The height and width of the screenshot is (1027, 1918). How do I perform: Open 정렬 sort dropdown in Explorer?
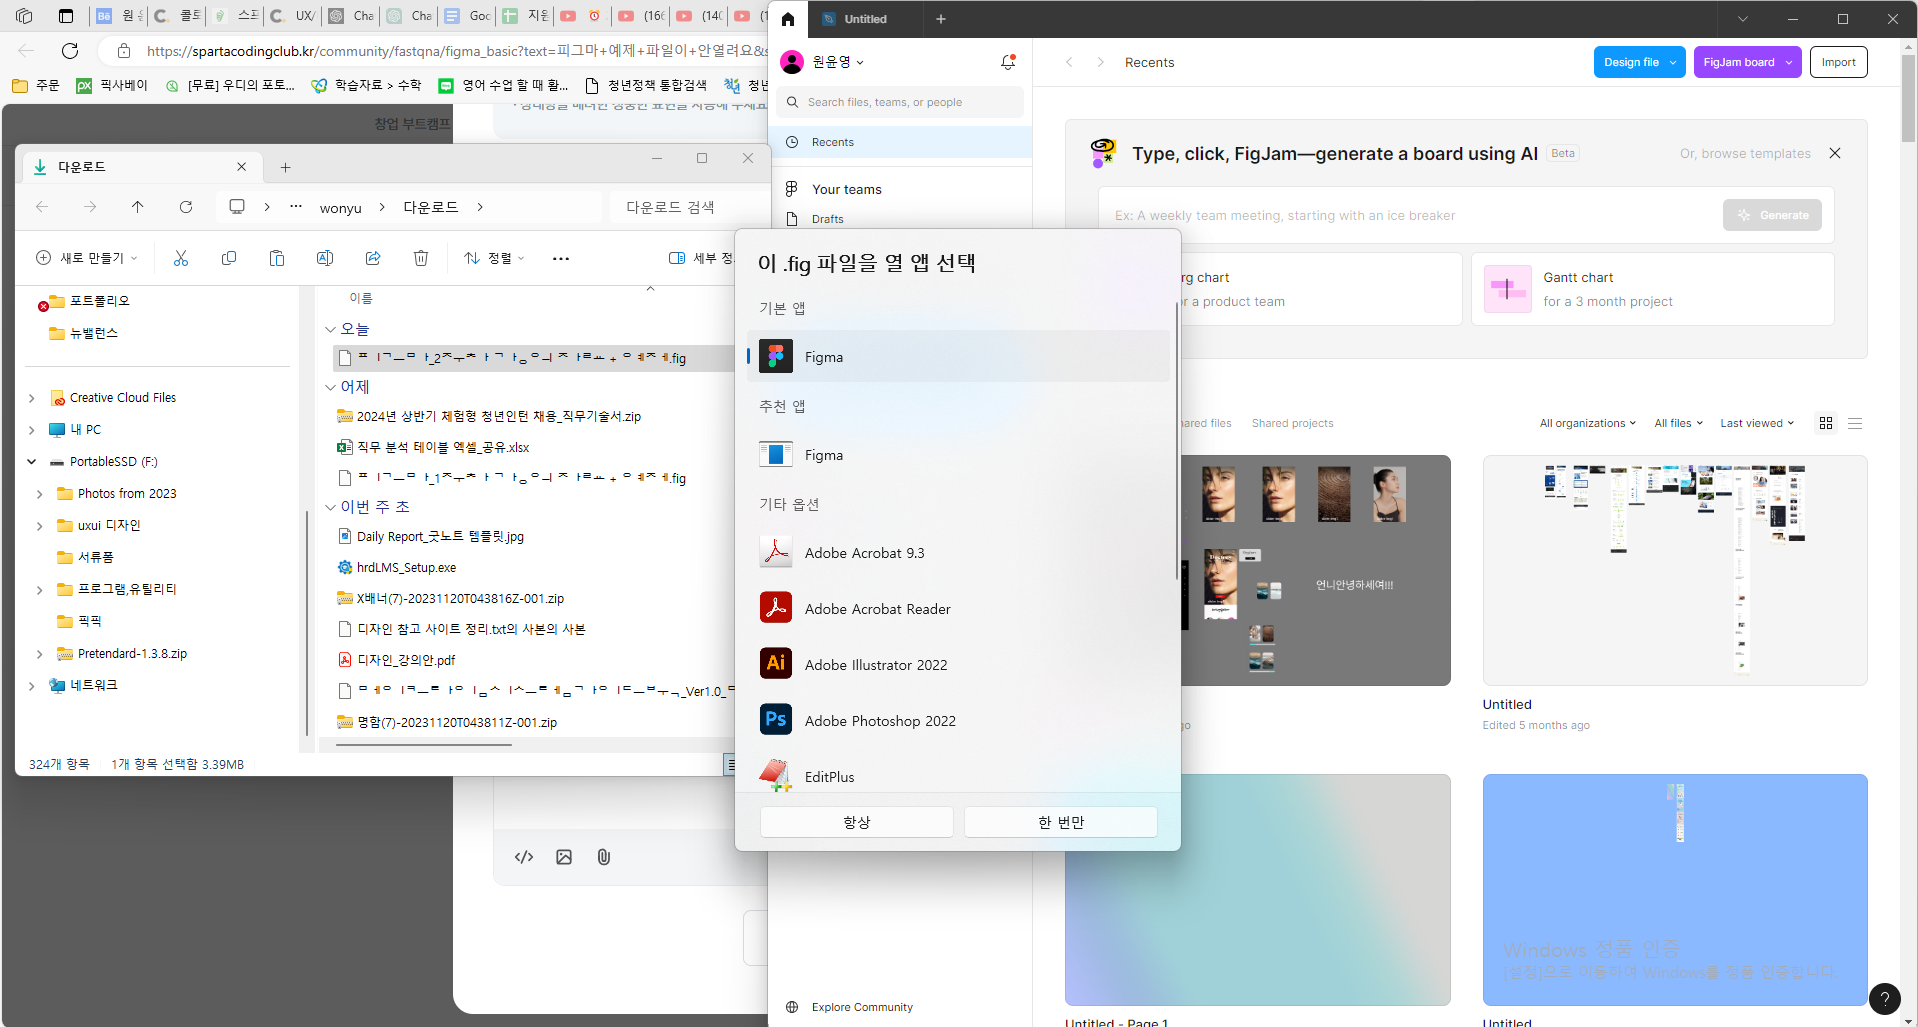click(x=495, y=258)
